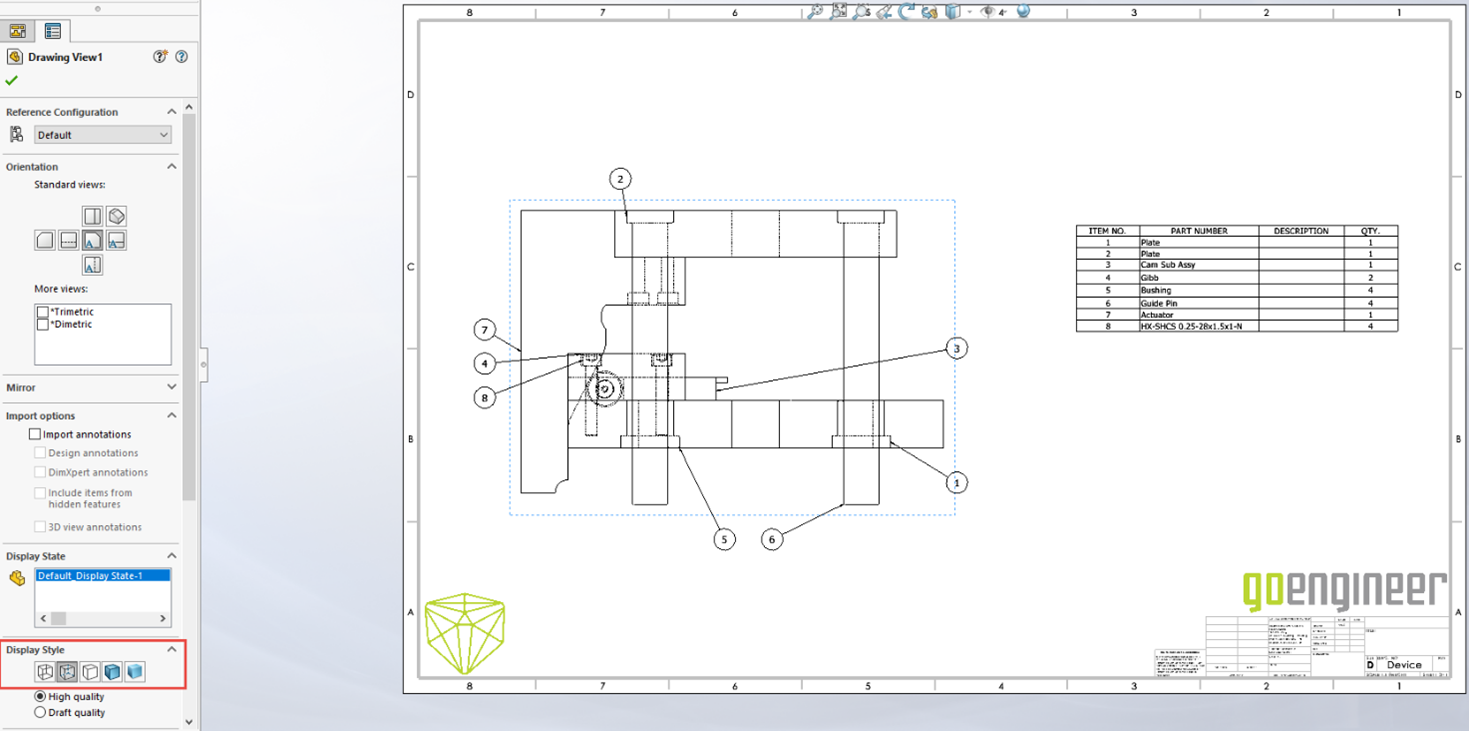Select the Zoom to Area tool
This screenshot has width=1469, height=731.
tap(861, 14)
